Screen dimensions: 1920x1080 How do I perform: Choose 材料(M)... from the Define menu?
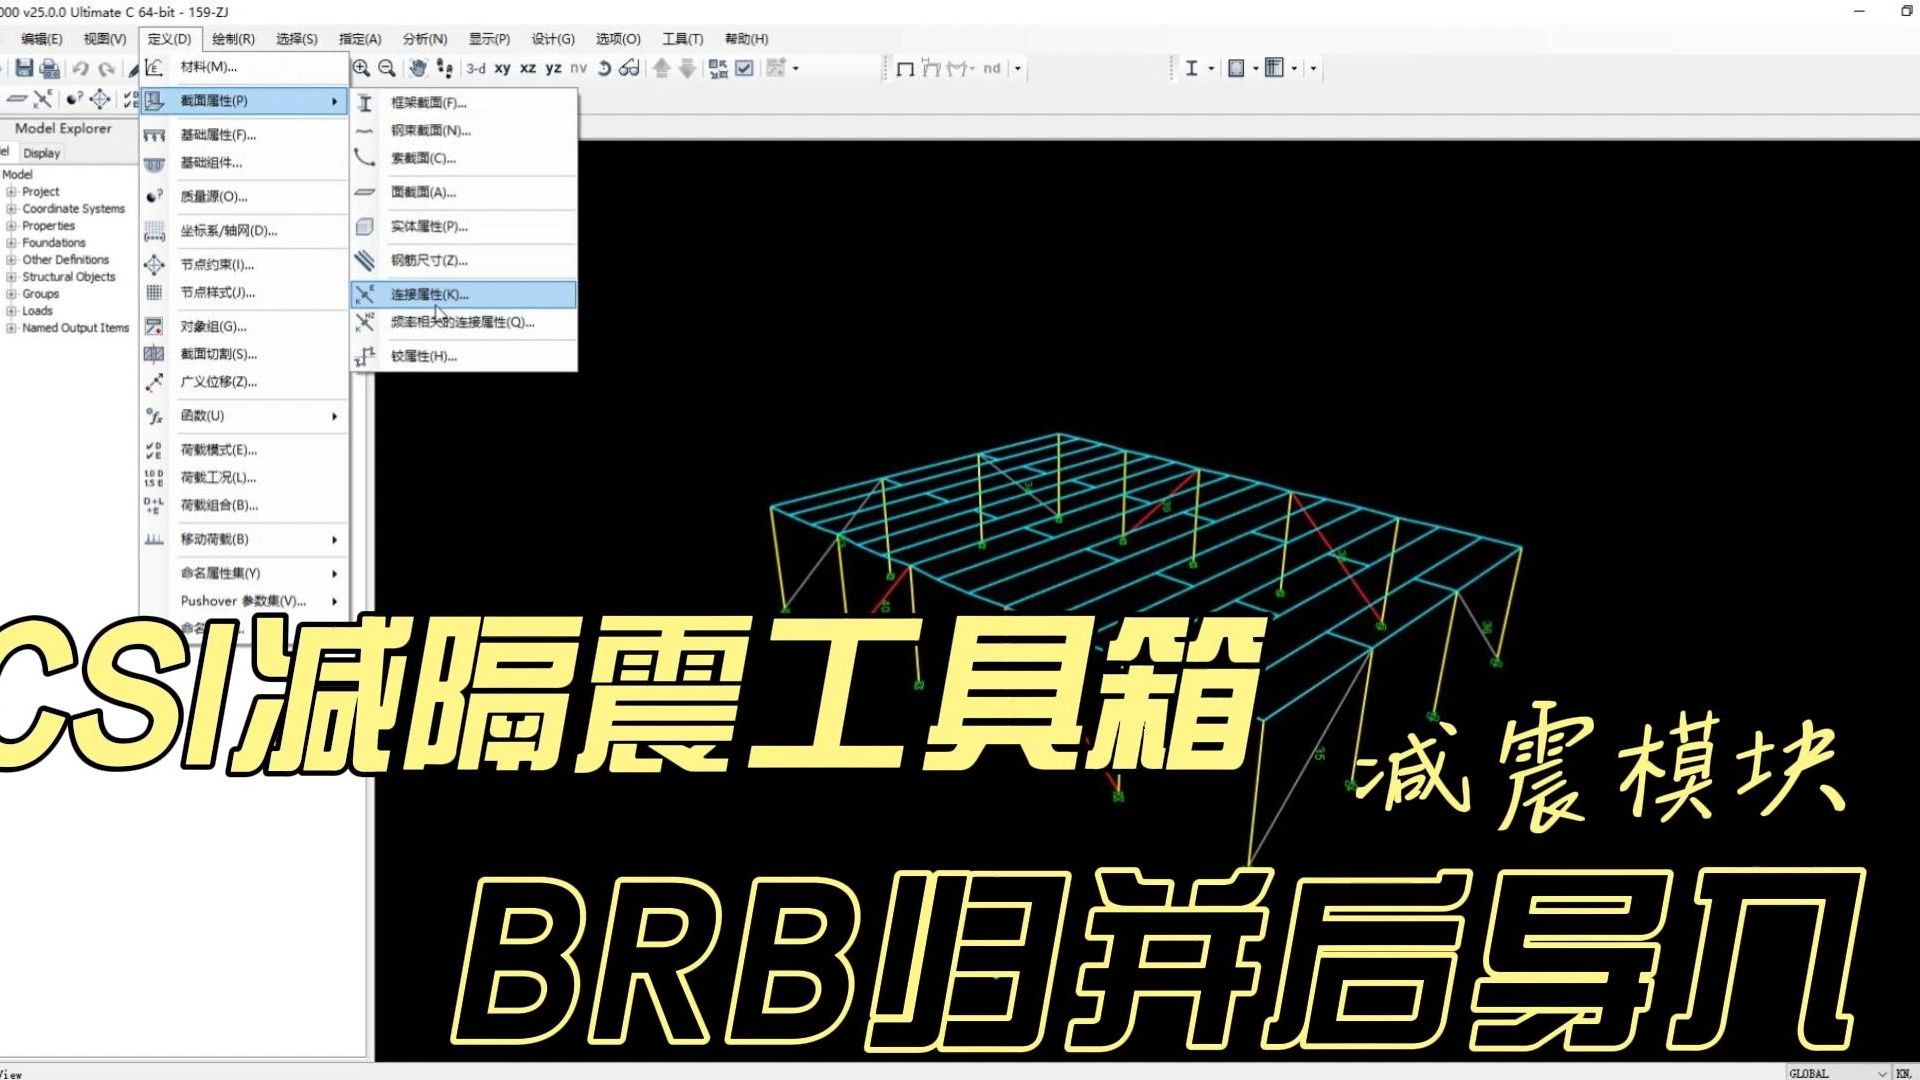point(244,67)
